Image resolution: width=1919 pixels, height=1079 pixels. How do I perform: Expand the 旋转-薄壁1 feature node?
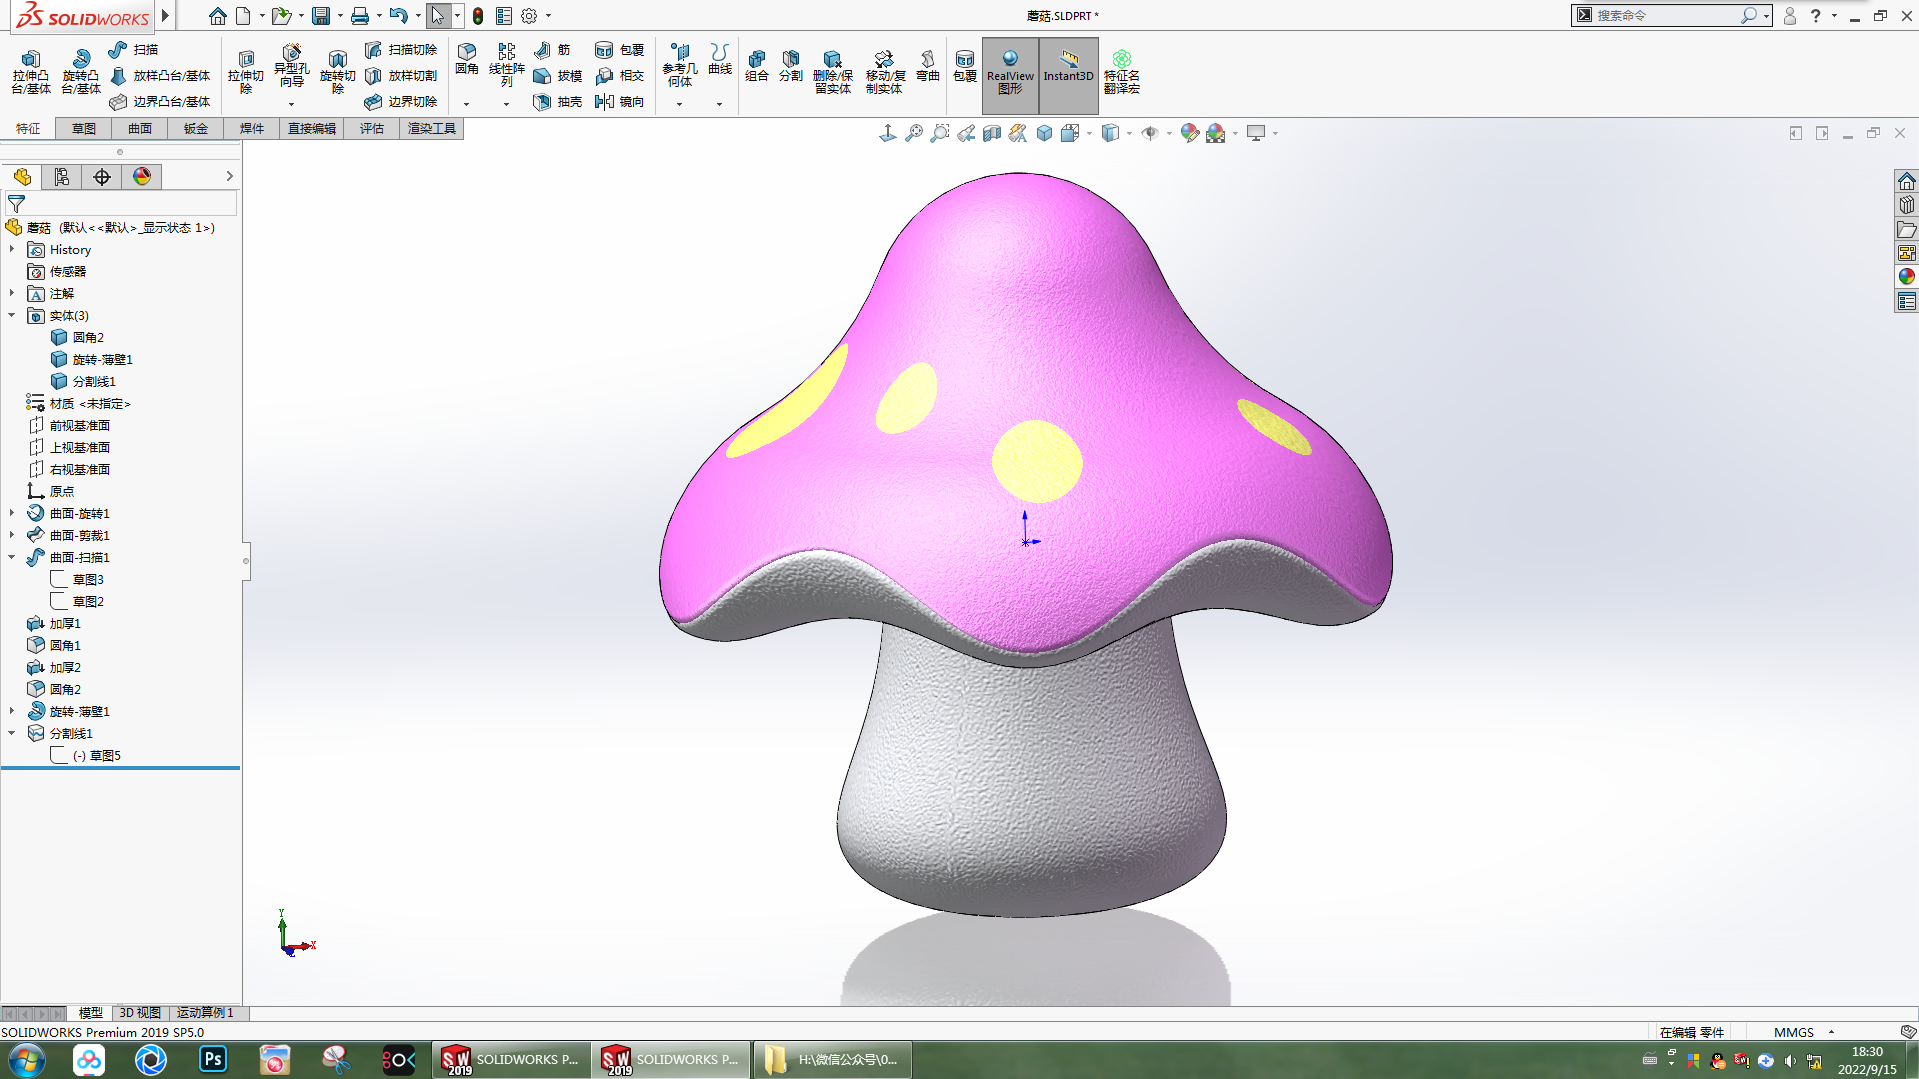pos(12,711)
